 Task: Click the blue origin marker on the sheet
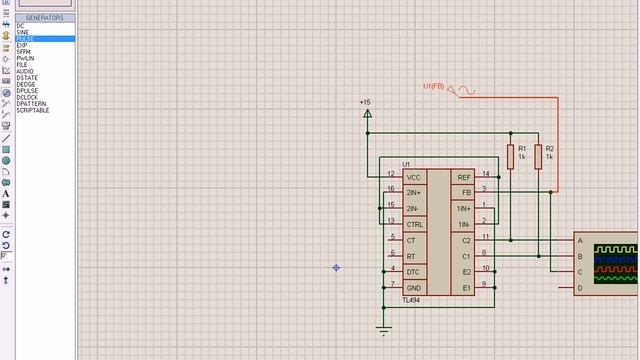click(336, 268)
